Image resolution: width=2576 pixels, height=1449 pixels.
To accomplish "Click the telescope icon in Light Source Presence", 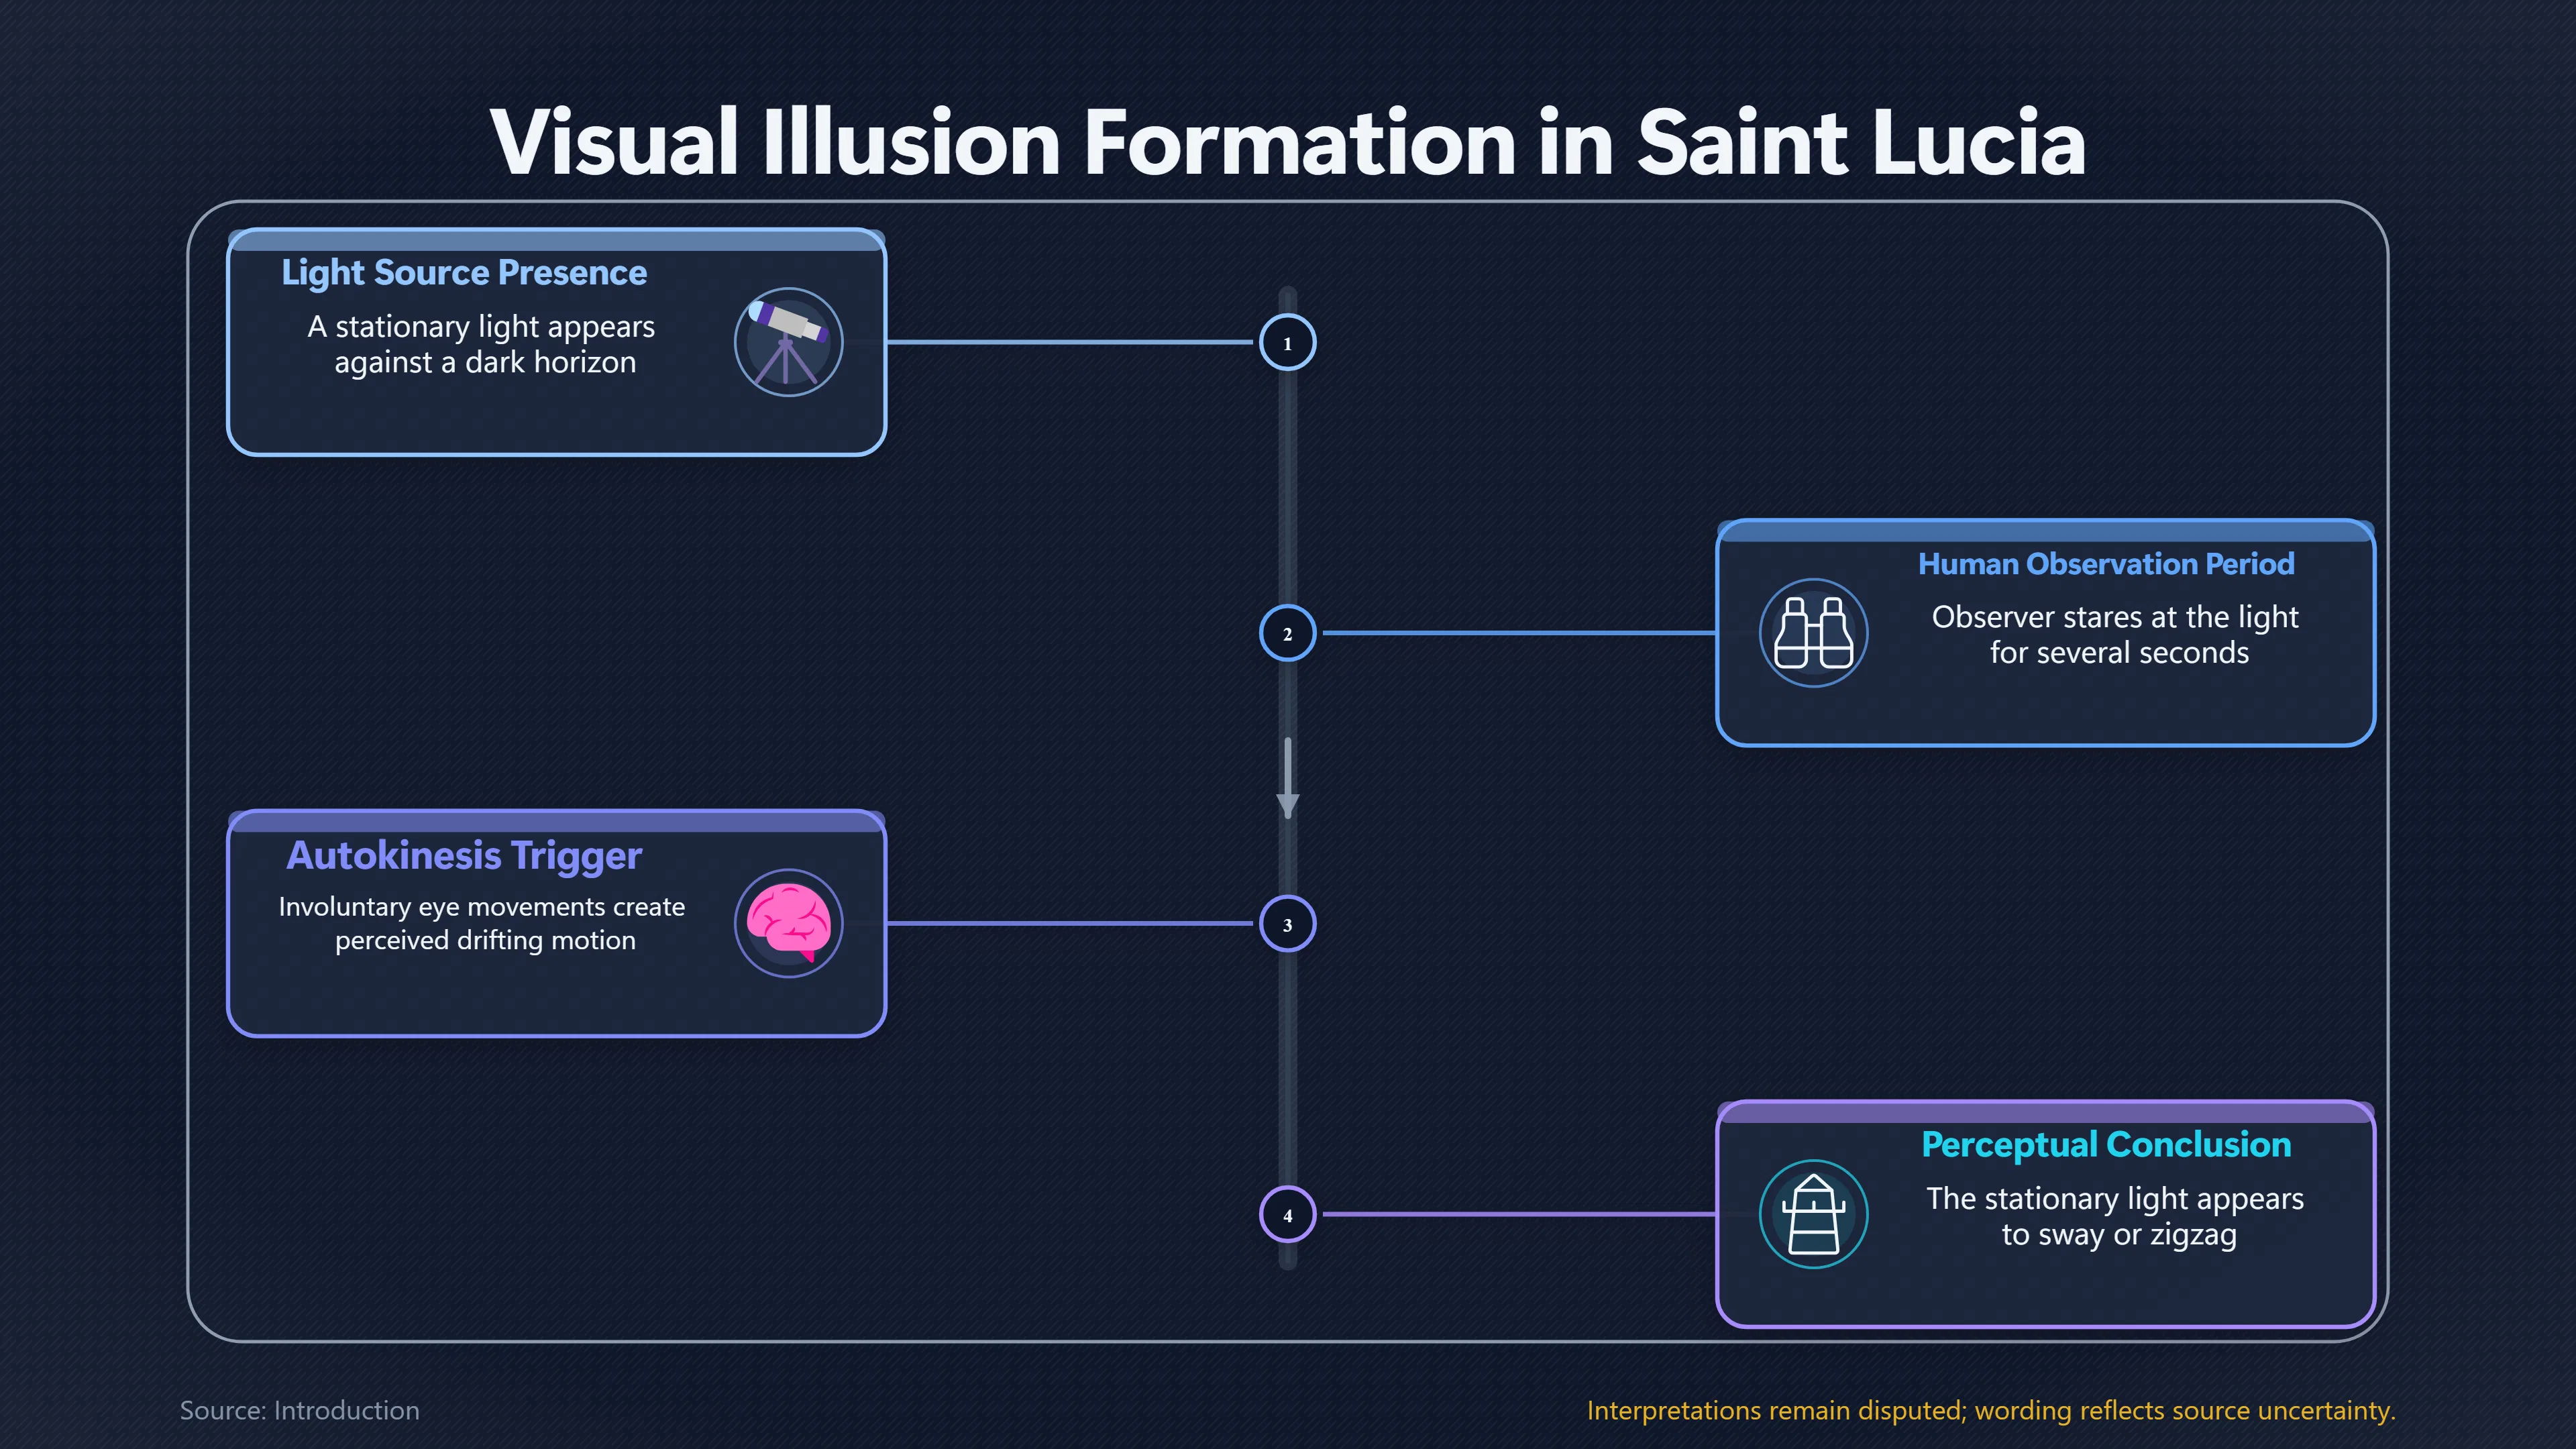I will click(788, 342).
